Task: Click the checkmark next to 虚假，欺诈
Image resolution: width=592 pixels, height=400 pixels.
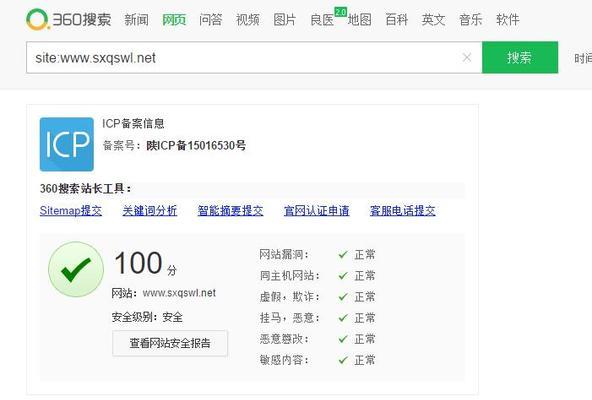Action: click(x=343, y=297)
